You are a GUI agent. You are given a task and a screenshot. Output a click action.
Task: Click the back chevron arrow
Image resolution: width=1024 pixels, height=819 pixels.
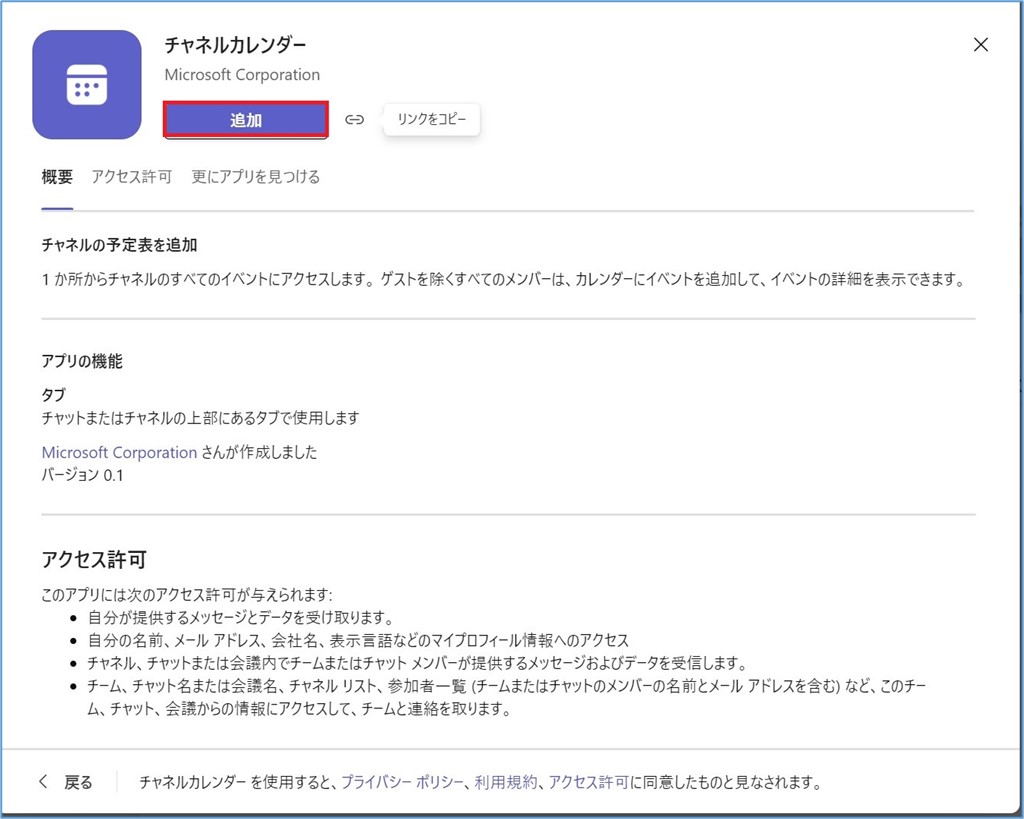point(42,782)
